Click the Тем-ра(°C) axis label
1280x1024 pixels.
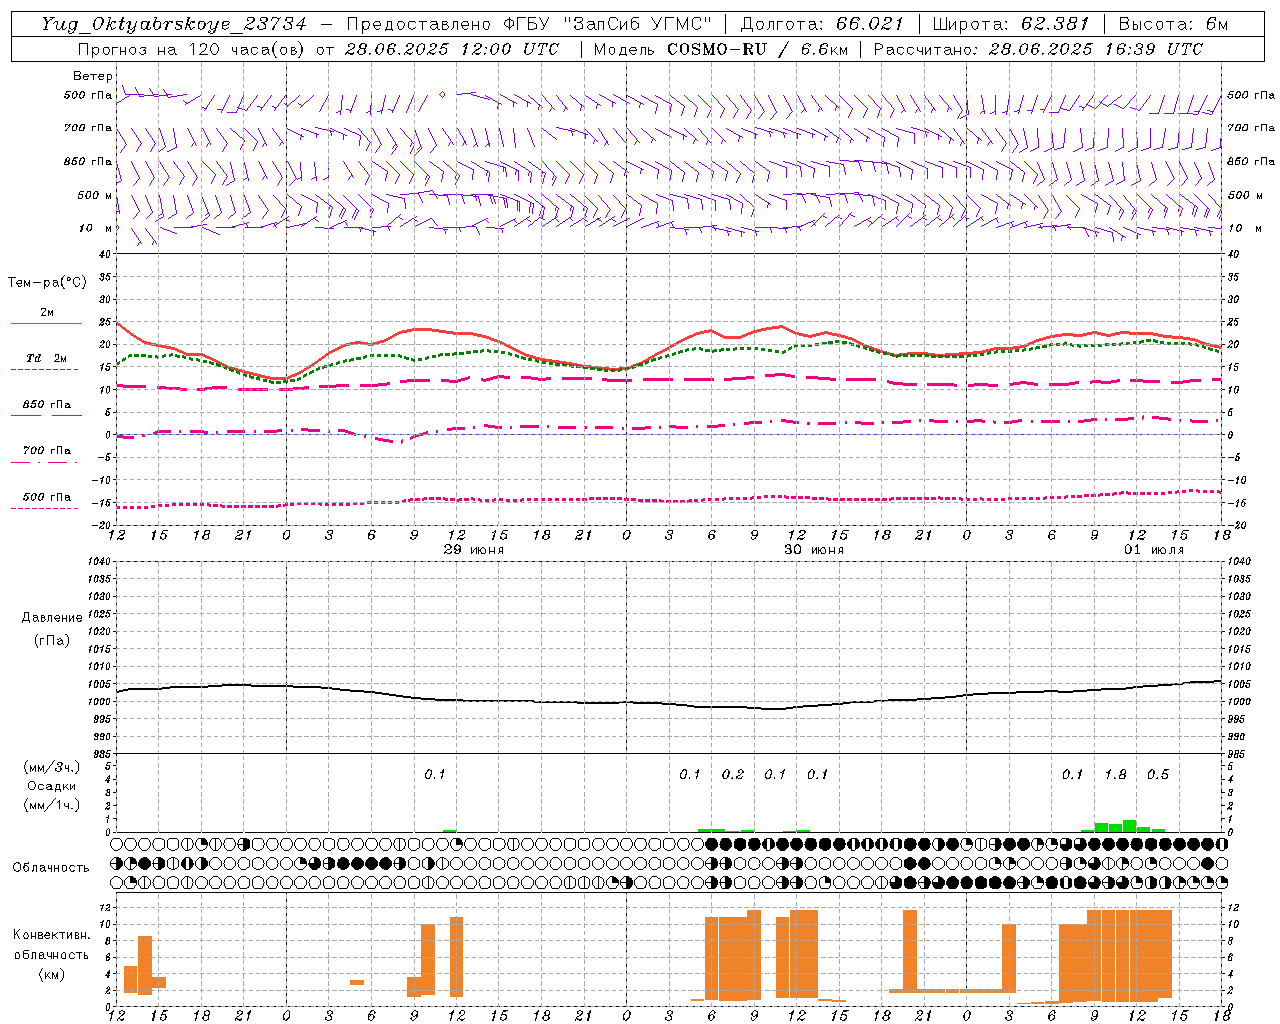(x=47, y=283)
